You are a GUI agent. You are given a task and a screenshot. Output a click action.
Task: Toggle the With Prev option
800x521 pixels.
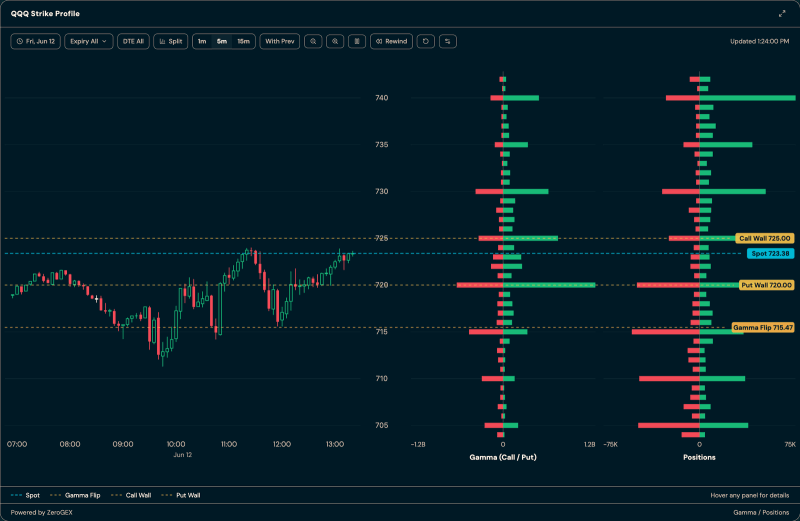(x=280, y=41)
